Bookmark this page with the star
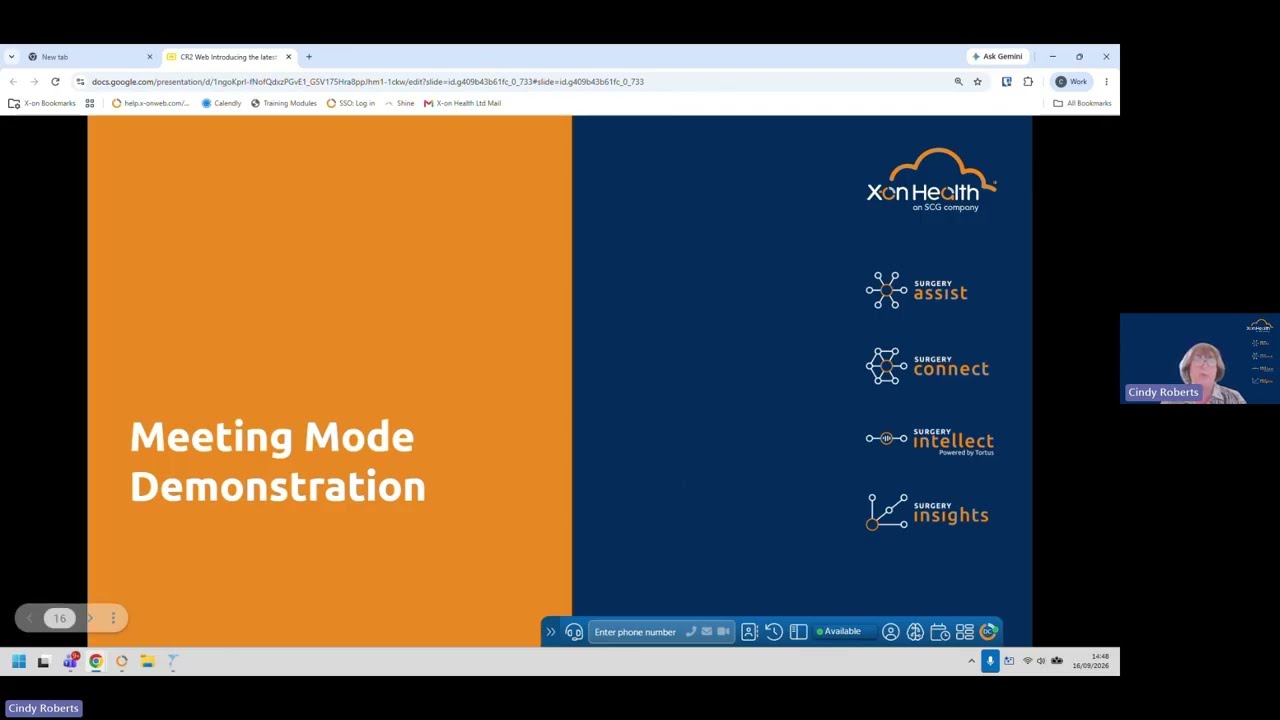1280x720 pixels. pos(977,82)
